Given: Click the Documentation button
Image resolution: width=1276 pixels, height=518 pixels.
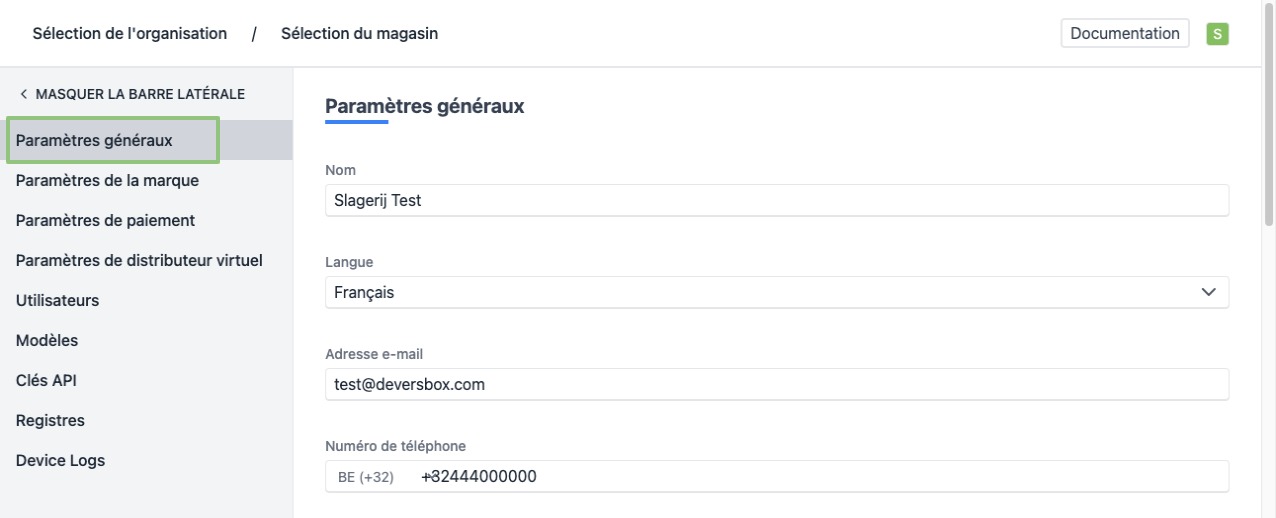Looking at the screenshot, I should tap(1124, 33).
